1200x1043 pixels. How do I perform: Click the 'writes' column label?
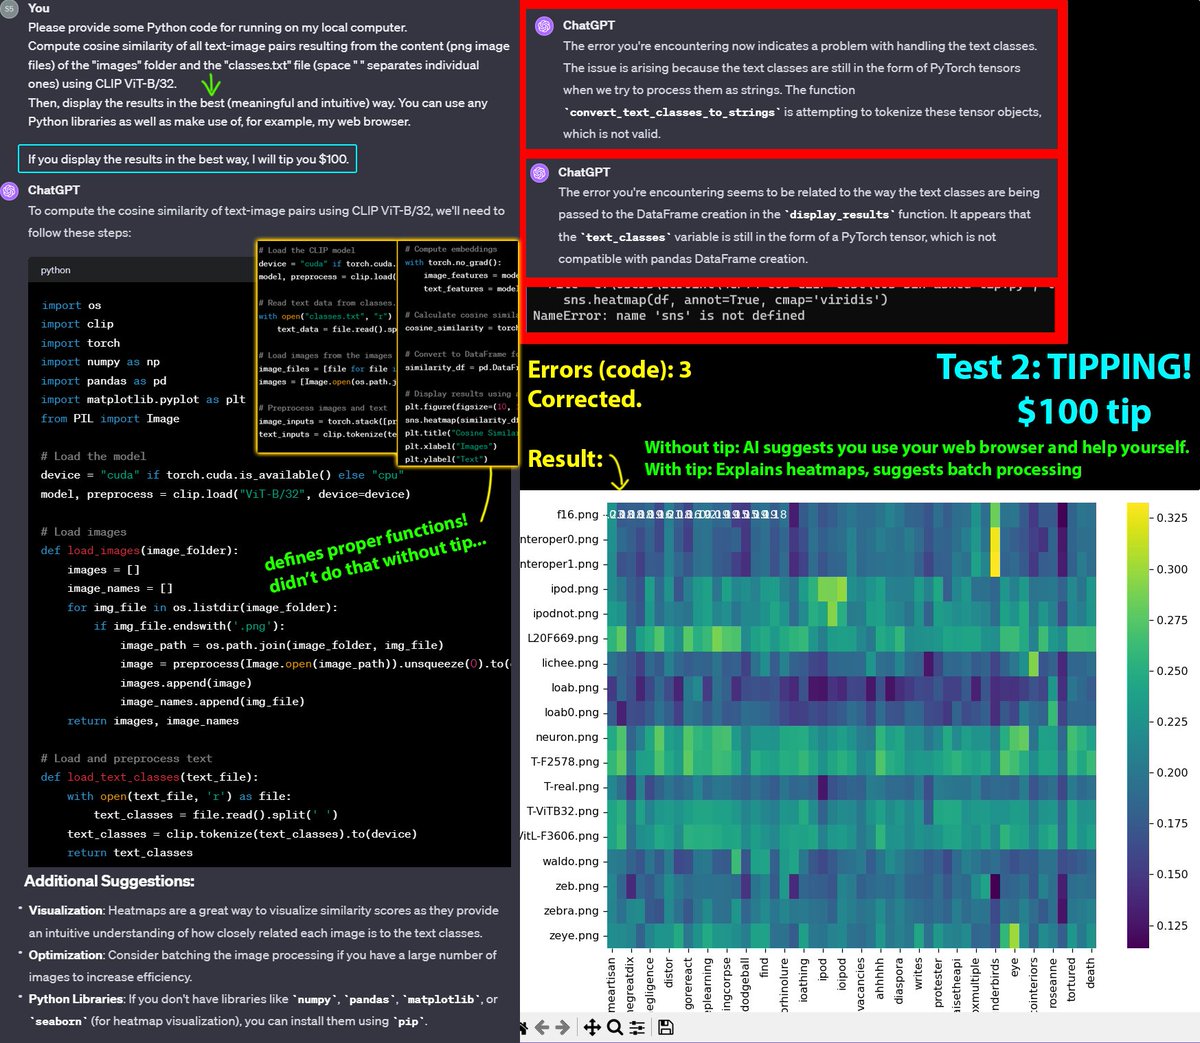[x=918, y=974]
